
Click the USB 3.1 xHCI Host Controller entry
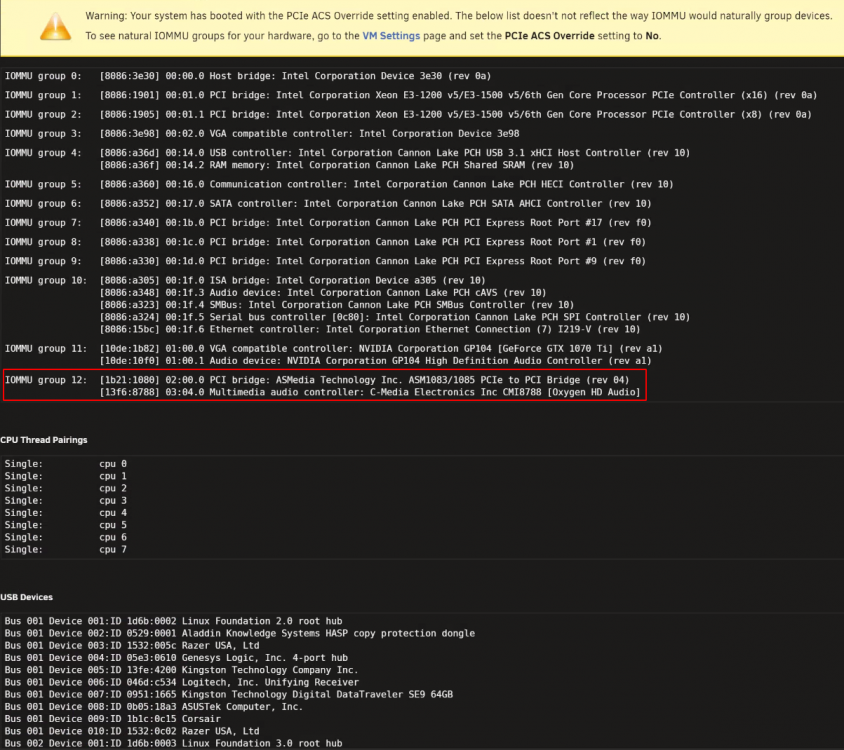(x=395, y=153)
